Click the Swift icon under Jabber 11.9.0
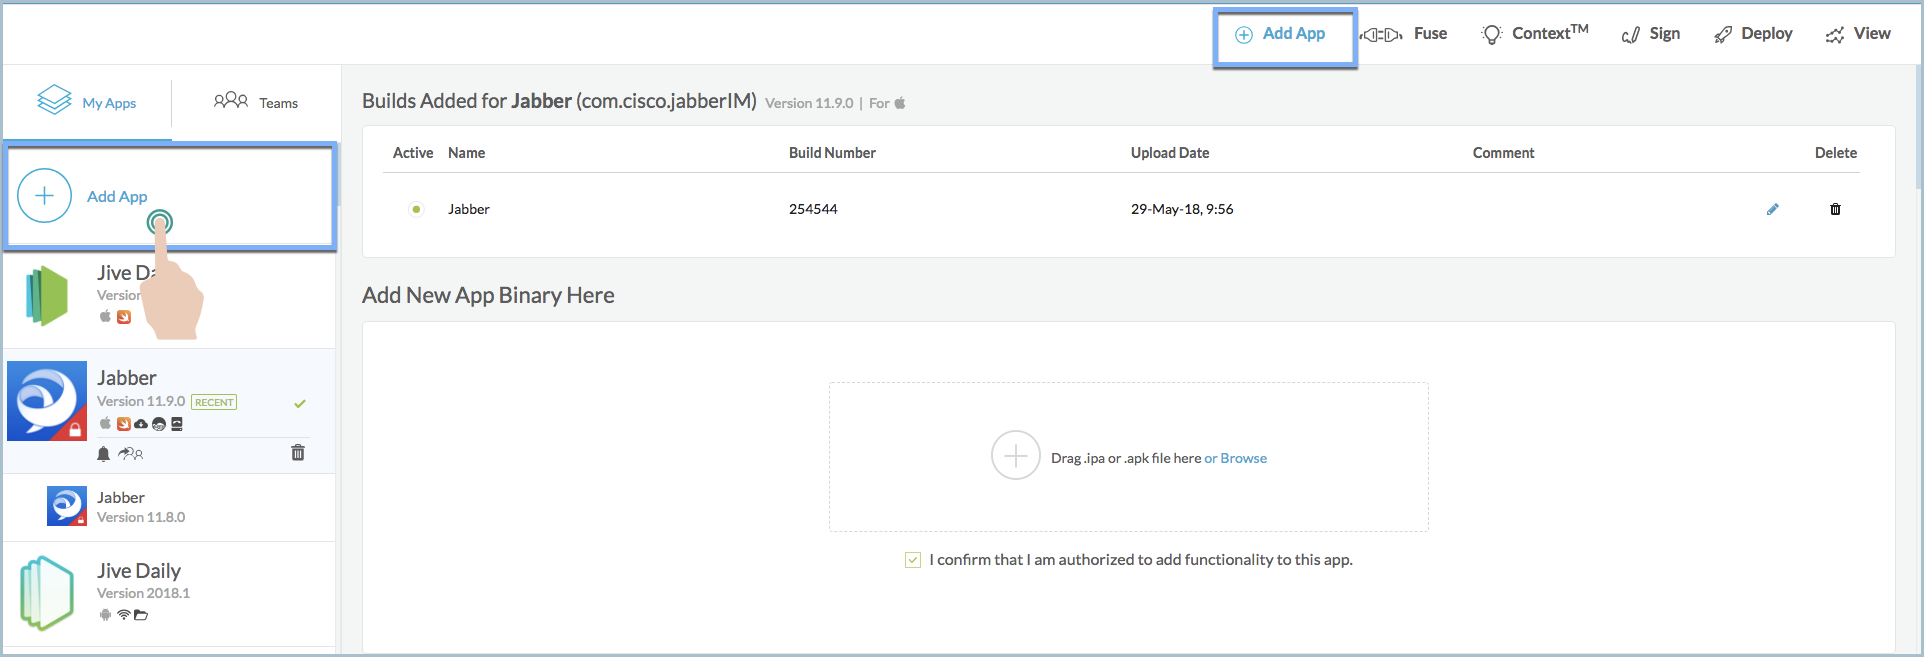This screenshot has width=1924, height=657. (124, 424)
